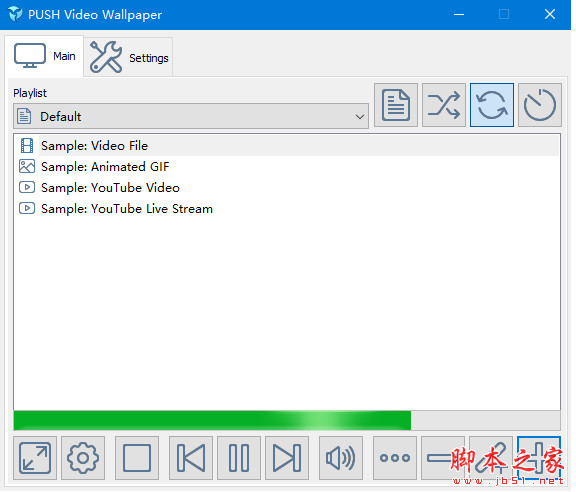Click the fullscreen expand arrows icon

[35, 458]
